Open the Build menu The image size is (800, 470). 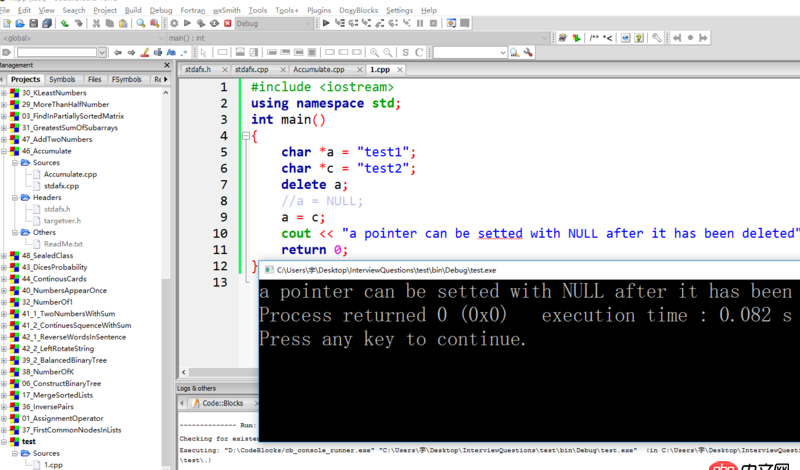click(133, 10)
